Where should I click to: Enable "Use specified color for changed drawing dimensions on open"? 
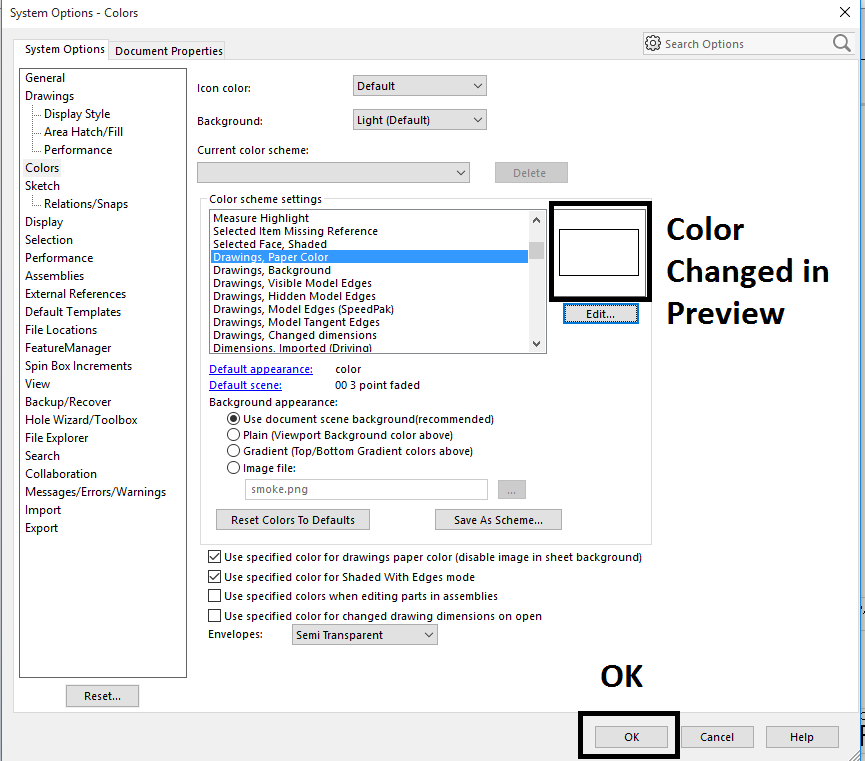click(x=216, y=616)
